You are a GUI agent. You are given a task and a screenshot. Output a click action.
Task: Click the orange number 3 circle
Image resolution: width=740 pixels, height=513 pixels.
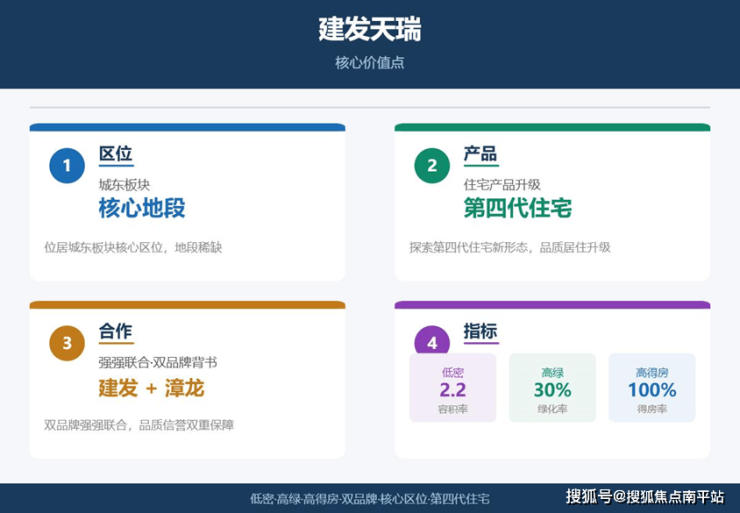(67, 343)
